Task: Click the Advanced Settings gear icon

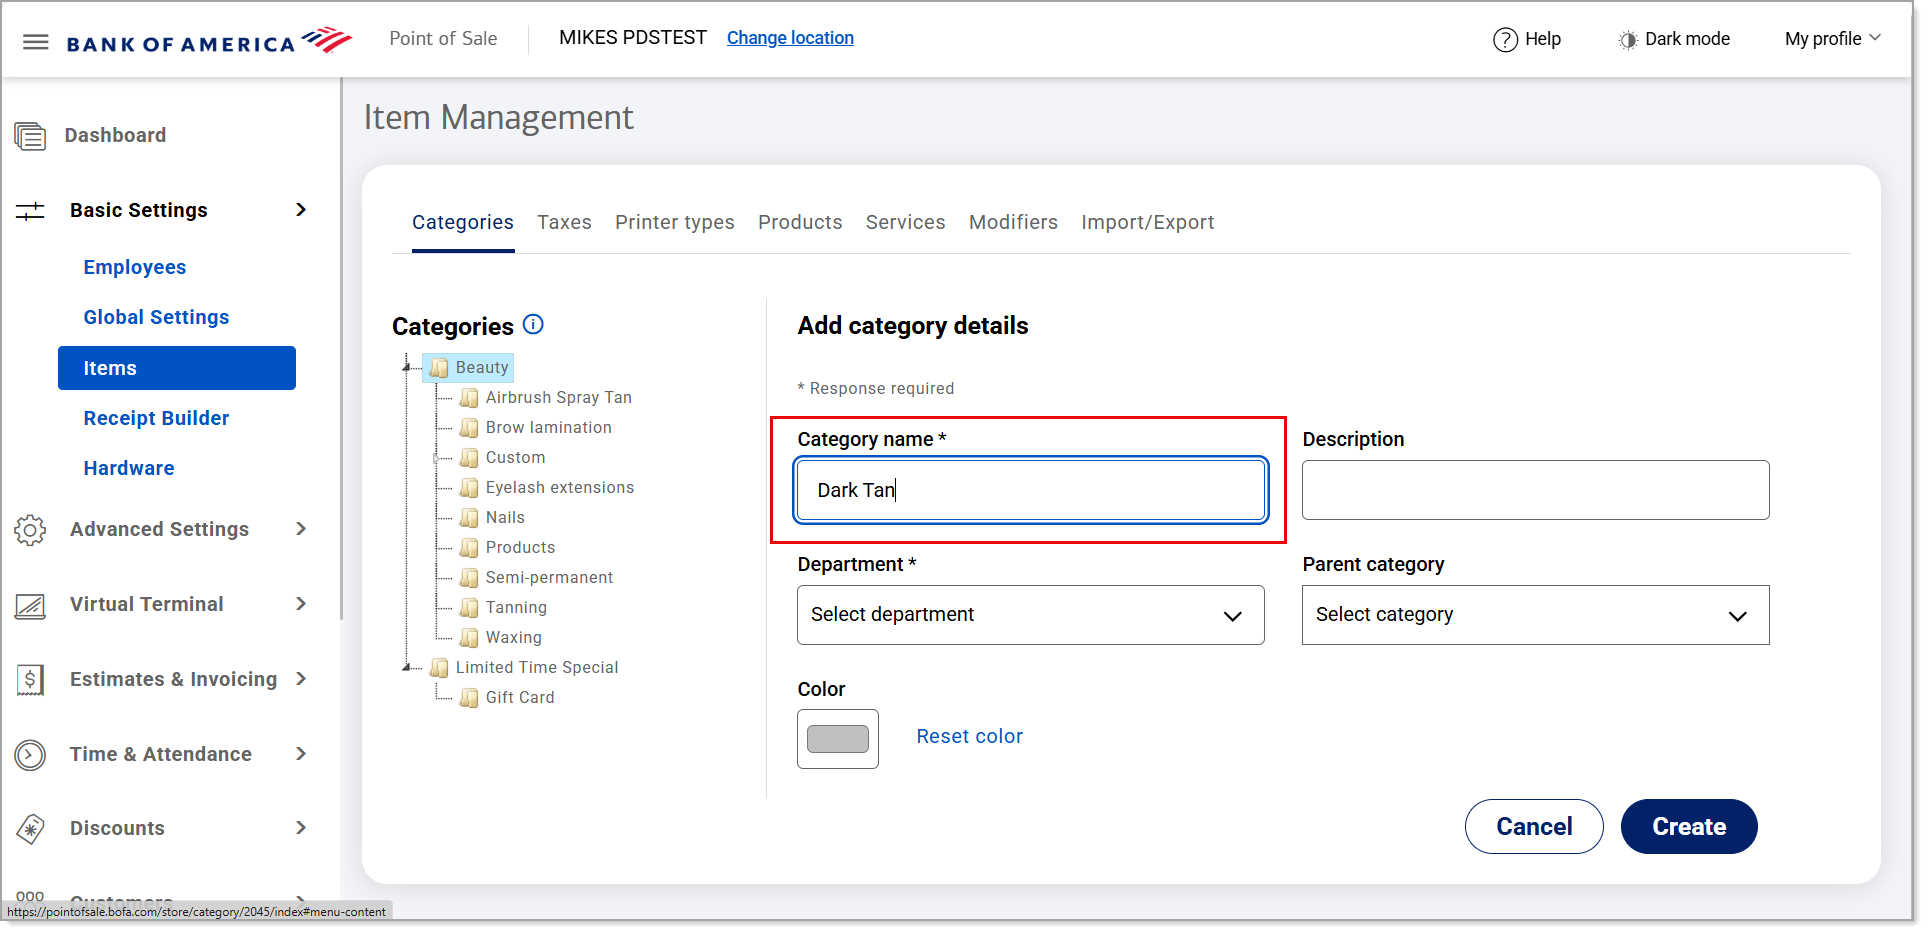Action: [x=30, y=529]
